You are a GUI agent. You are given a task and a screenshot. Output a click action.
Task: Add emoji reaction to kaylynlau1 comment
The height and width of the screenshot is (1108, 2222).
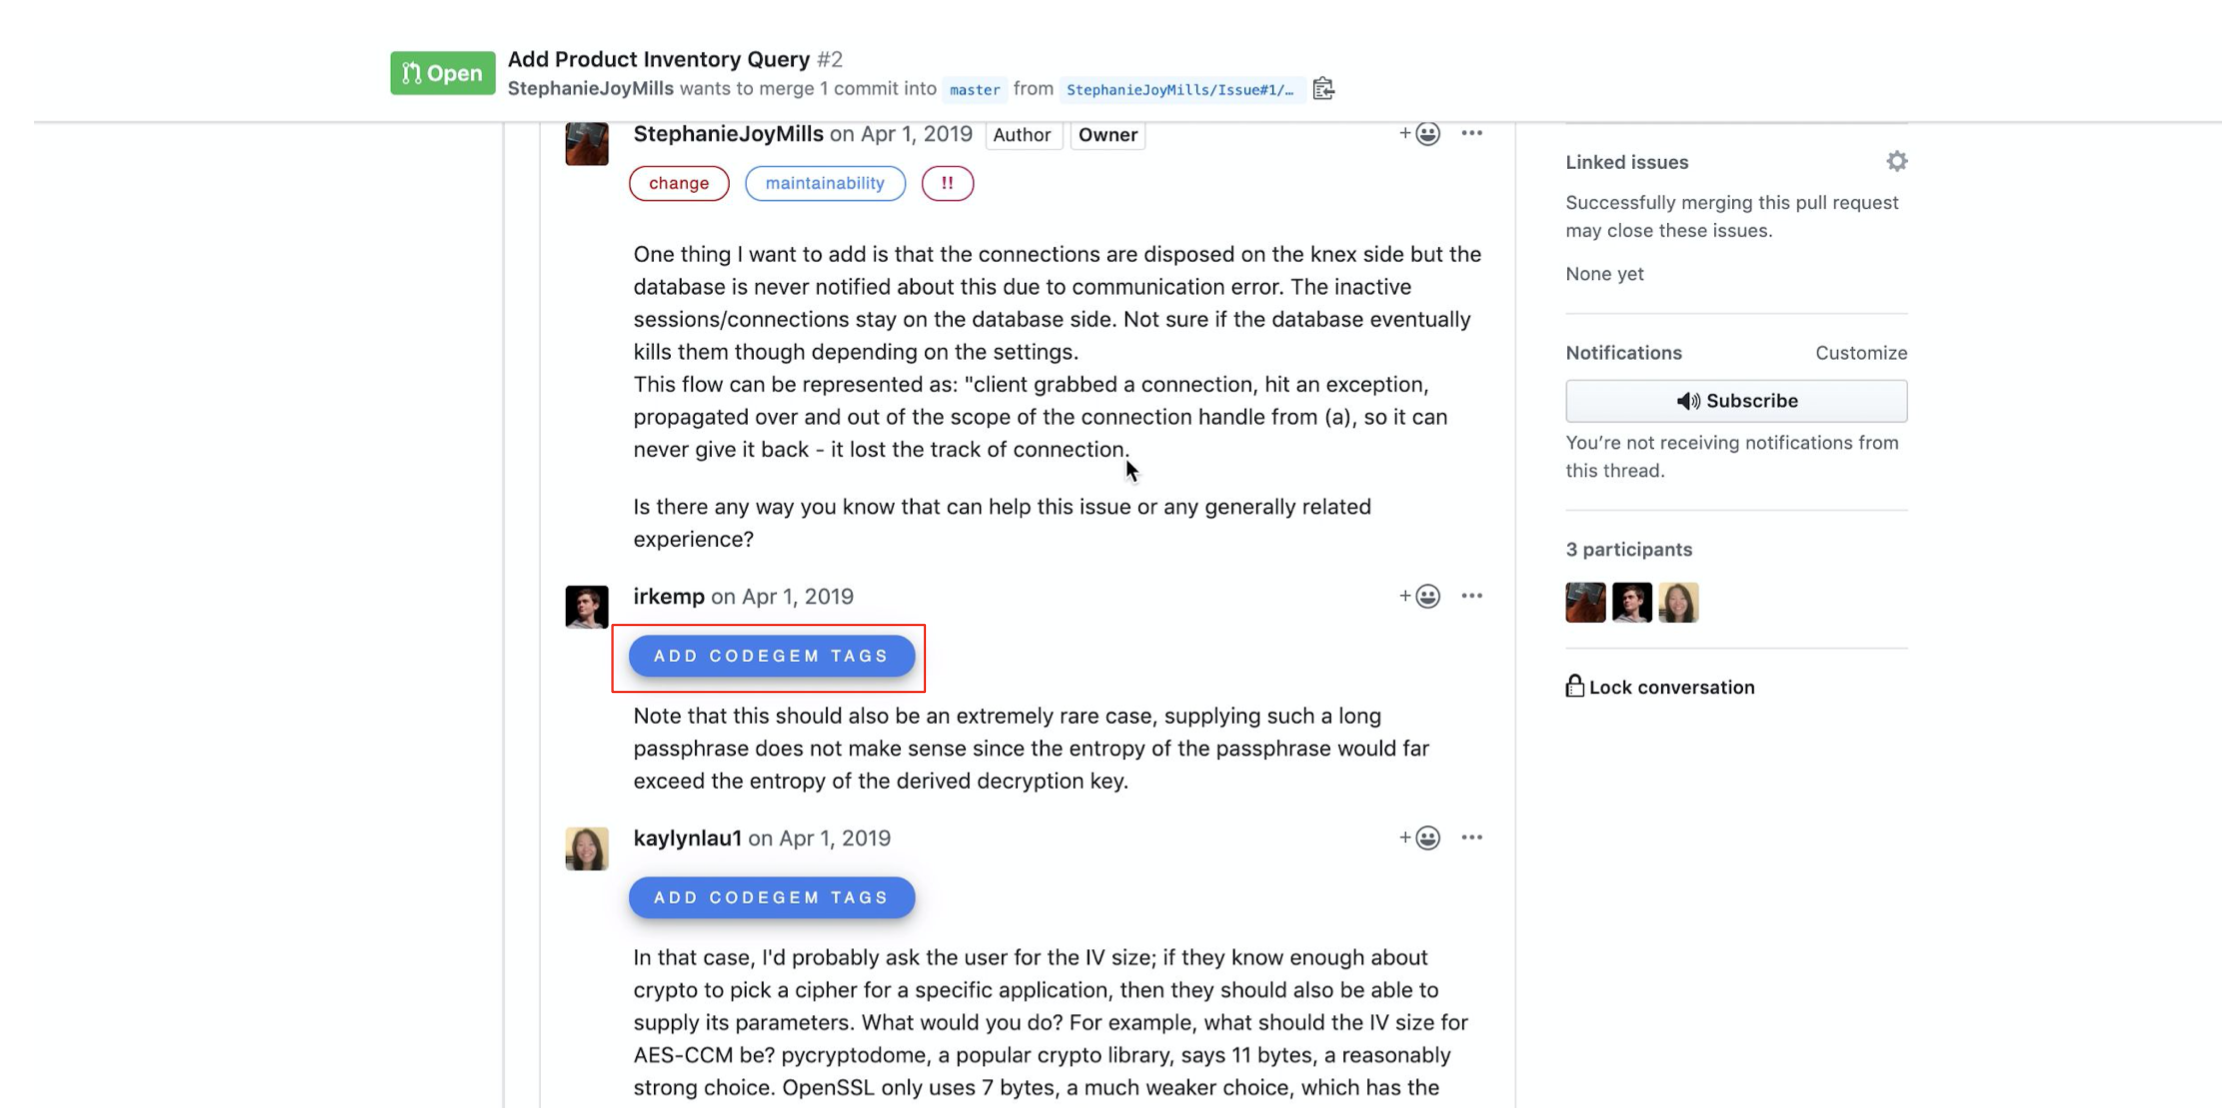(x=1420, y=838)
